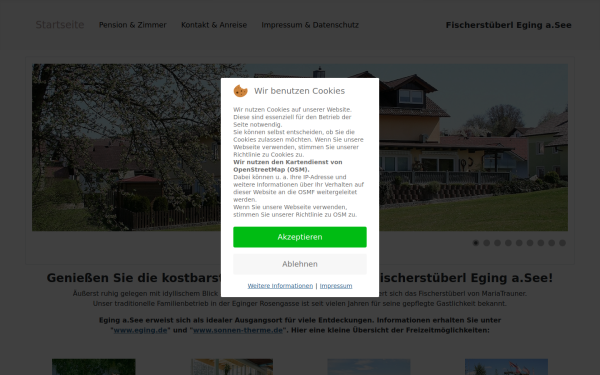600x375 pixels.
Task: Visit the www.eging.de link
Action: click(x=140, y=330)
